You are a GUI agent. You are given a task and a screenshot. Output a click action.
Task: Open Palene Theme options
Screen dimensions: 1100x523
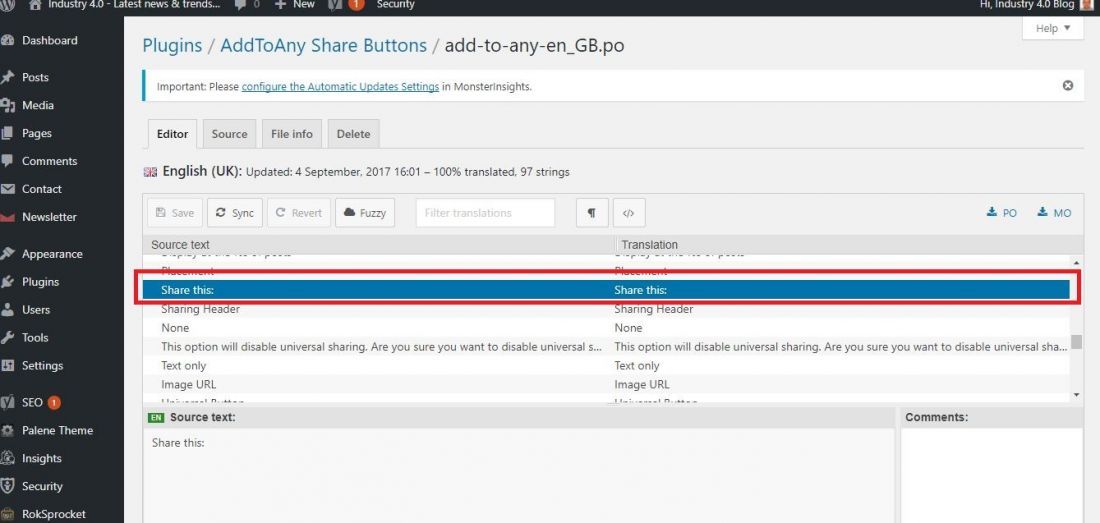coord(57,430)
